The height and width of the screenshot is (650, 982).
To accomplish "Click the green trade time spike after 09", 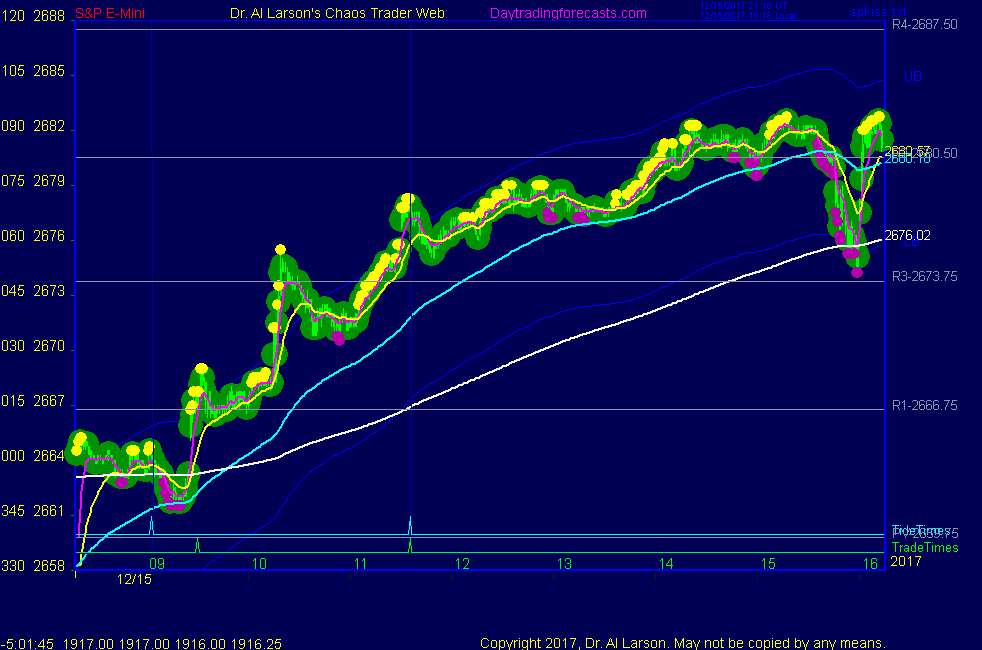I will [x=198, y=545].
